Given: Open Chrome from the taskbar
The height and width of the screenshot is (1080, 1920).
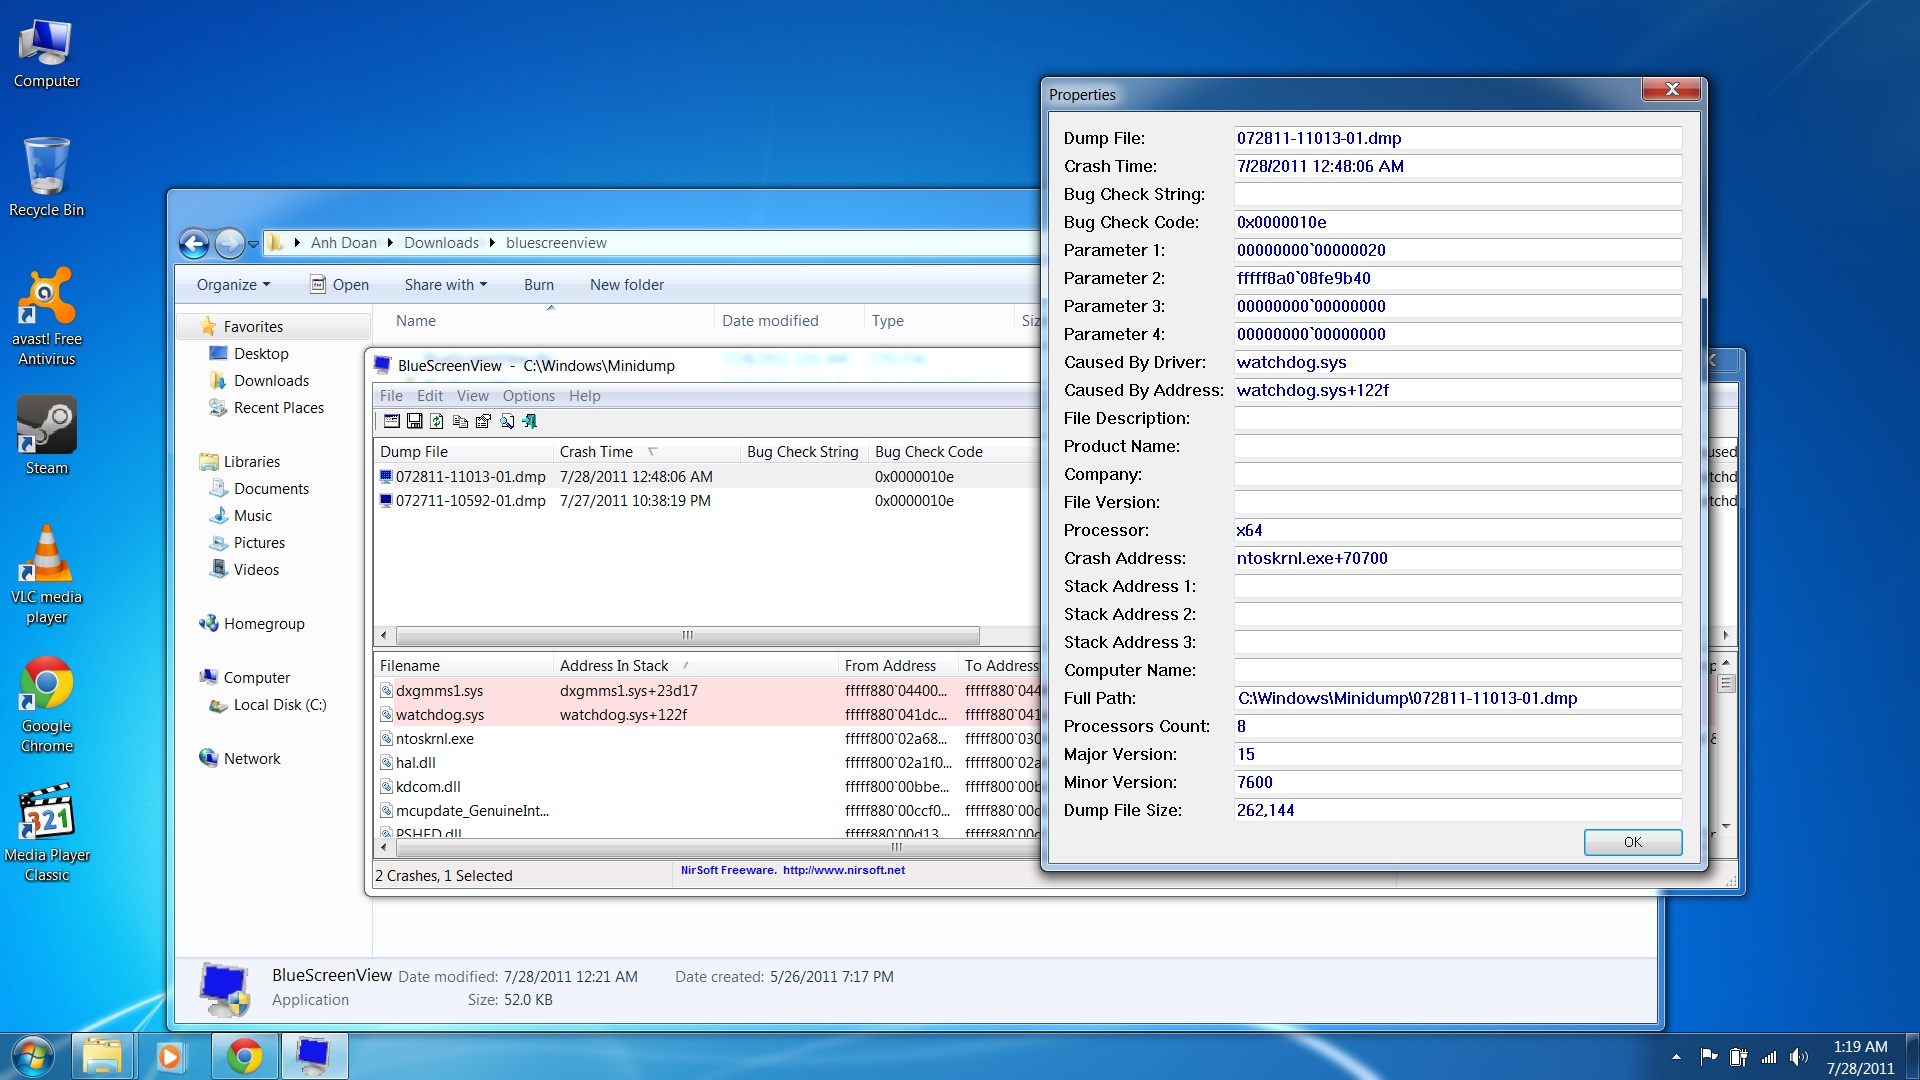Looking at the screenshot, I should [244, 1056].
